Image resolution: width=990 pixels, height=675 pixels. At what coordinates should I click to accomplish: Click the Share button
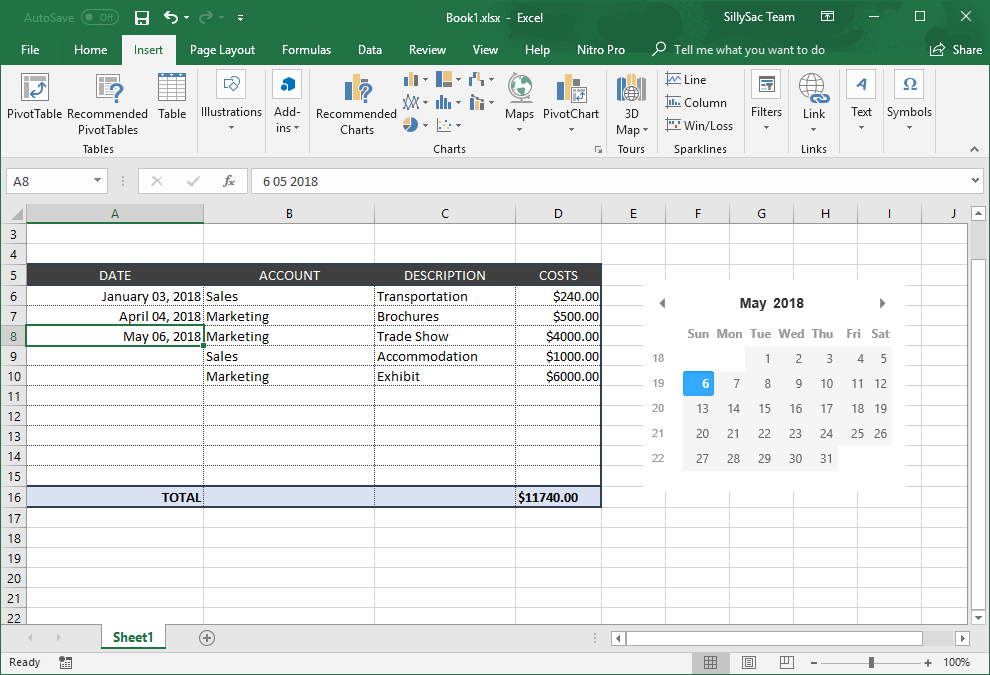click(956, 50)
